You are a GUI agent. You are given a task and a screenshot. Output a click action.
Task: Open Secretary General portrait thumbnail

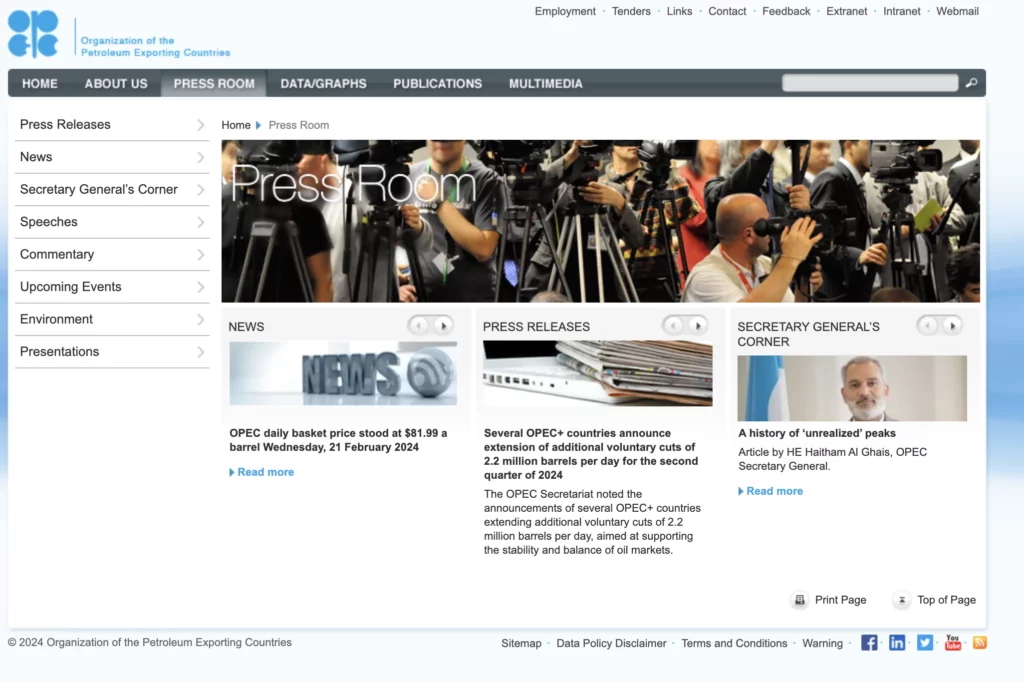pos(852,388)
